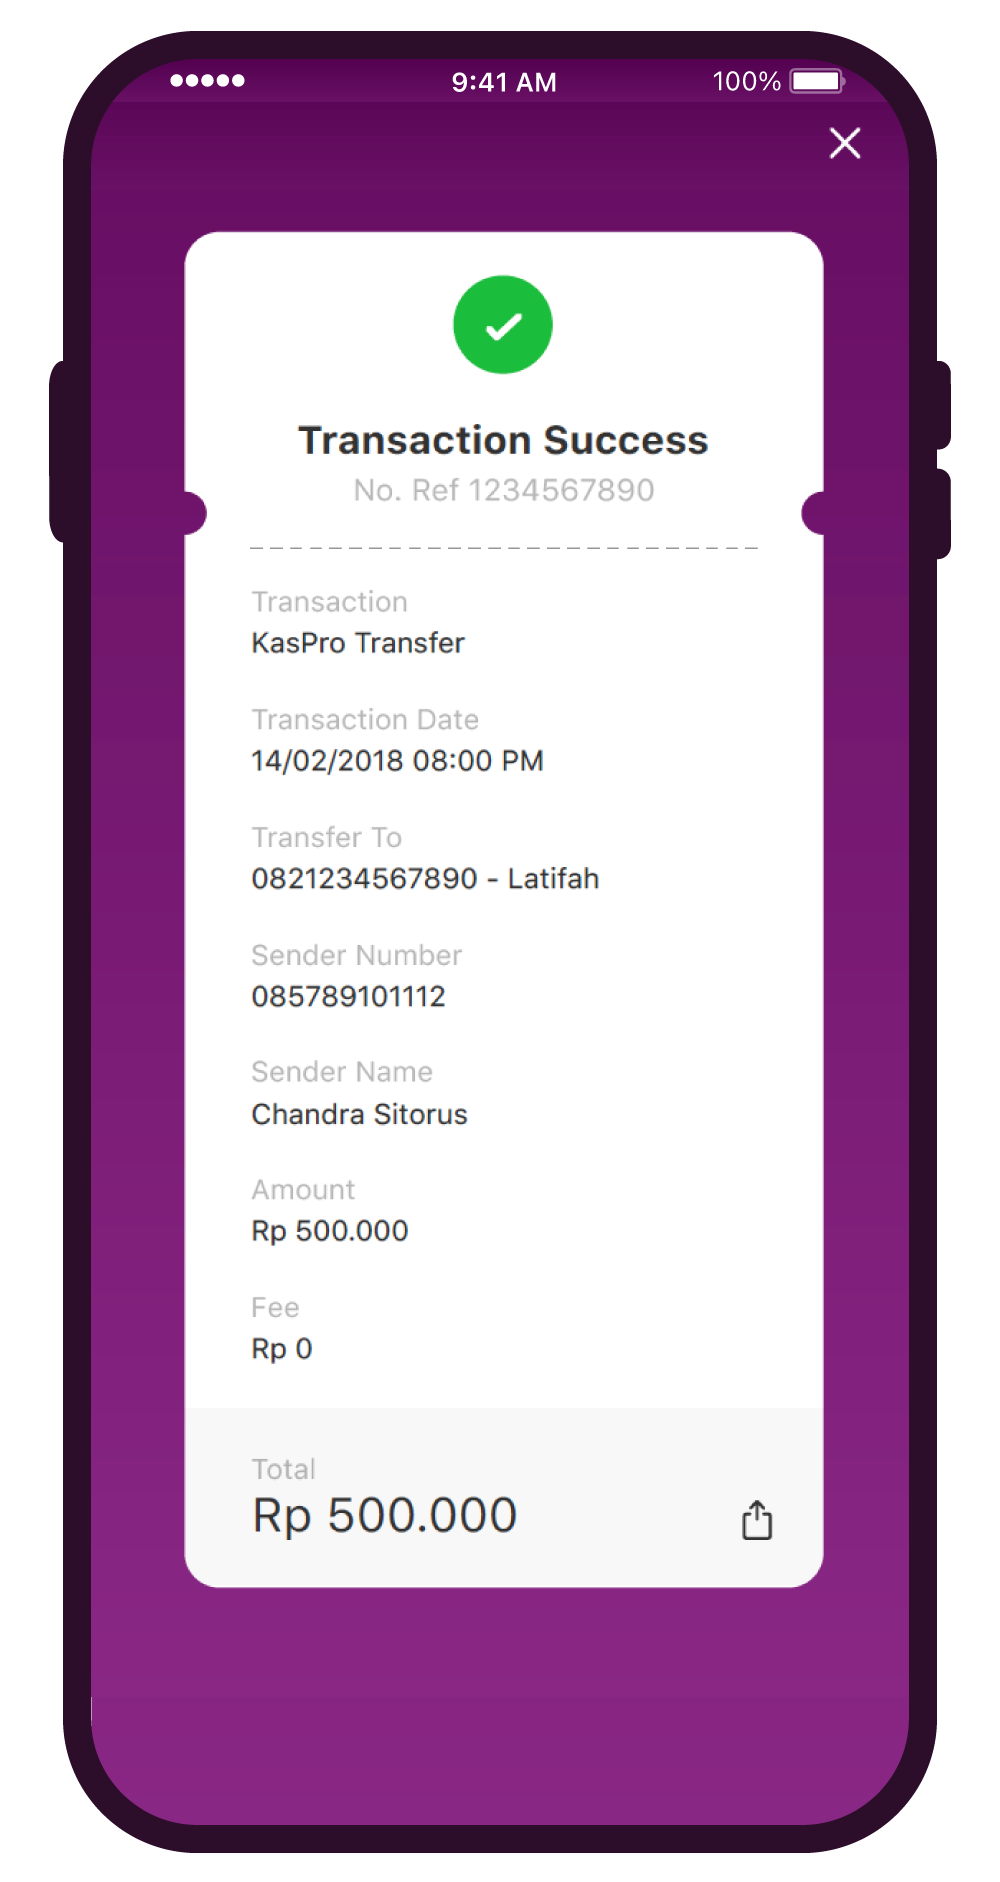Tap the battery icon in status bar
1000x1882 pixels.
(817, 81)
